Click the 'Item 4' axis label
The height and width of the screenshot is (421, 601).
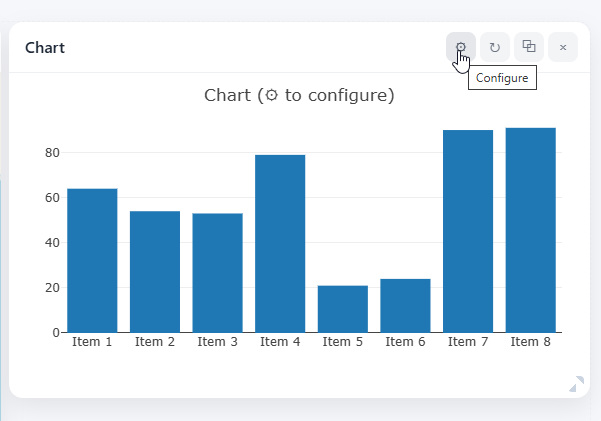click(280, 342)
